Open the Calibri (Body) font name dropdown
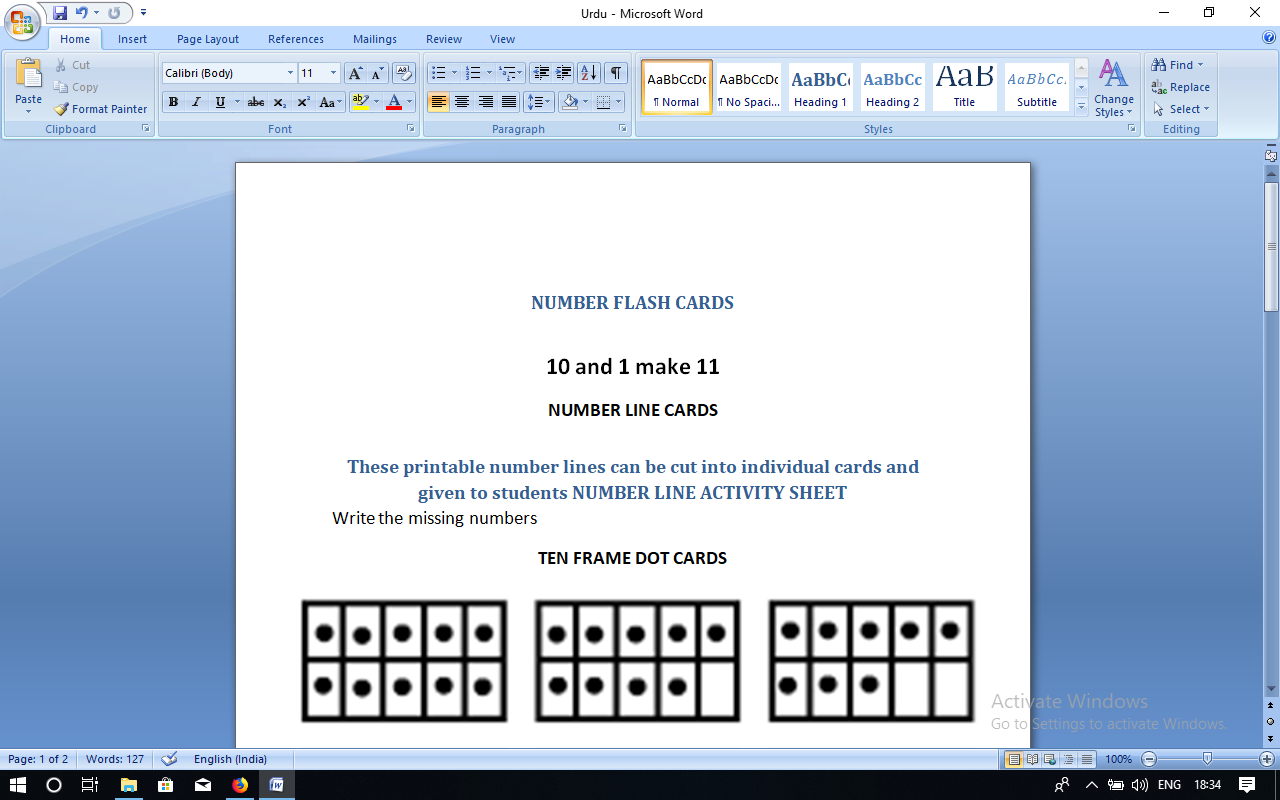Image resolution: width=1280 pixels, height=800 pixels. coord(290,73)
